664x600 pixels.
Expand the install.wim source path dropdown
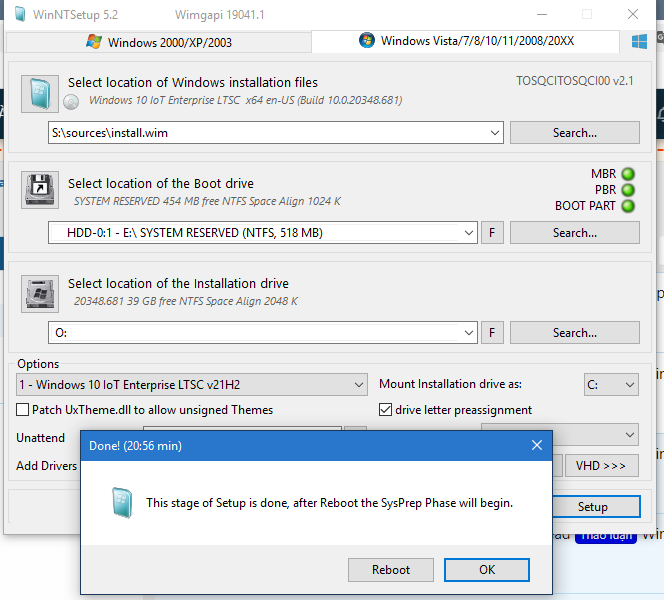pyautogui.click(x=494, y=133)
